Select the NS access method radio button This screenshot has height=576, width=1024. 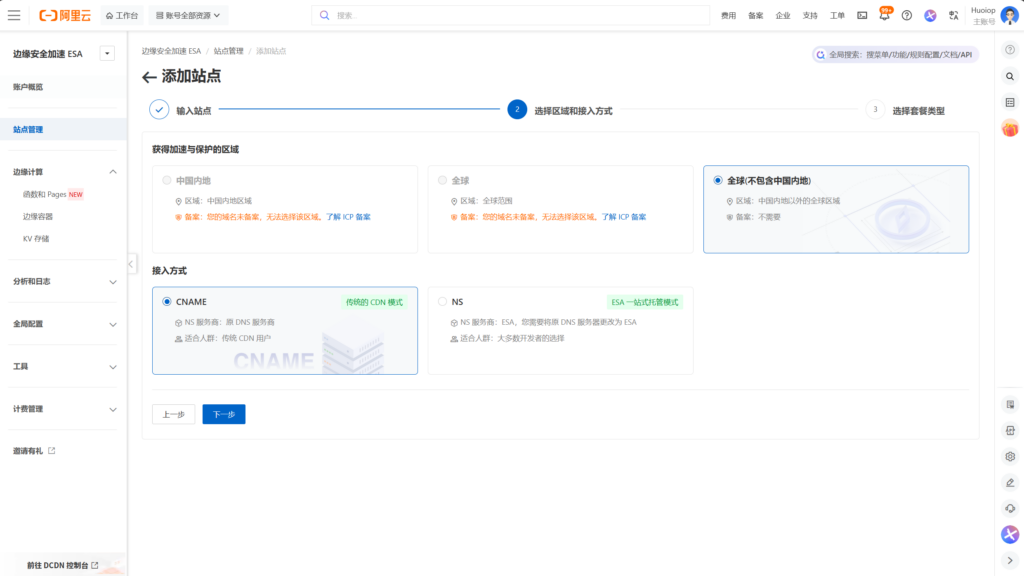443,301
